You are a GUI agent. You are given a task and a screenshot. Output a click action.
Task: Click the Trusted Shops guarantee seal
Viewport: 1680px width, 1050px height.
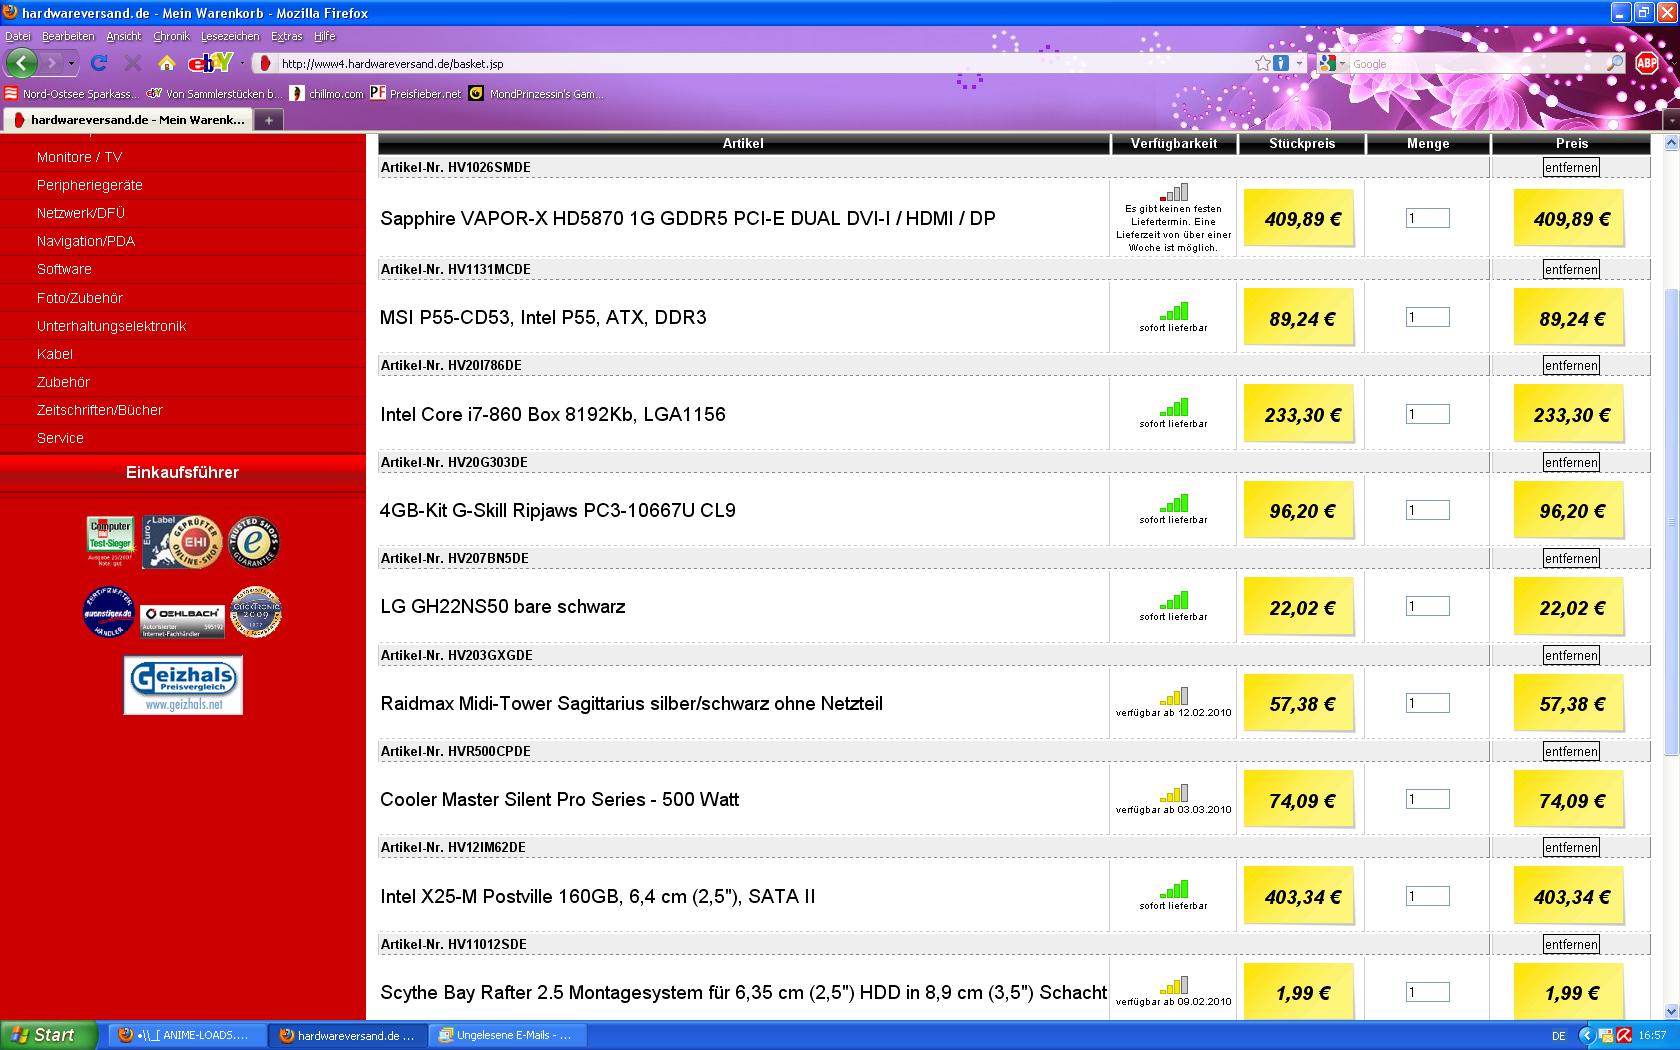coord(254,542)
